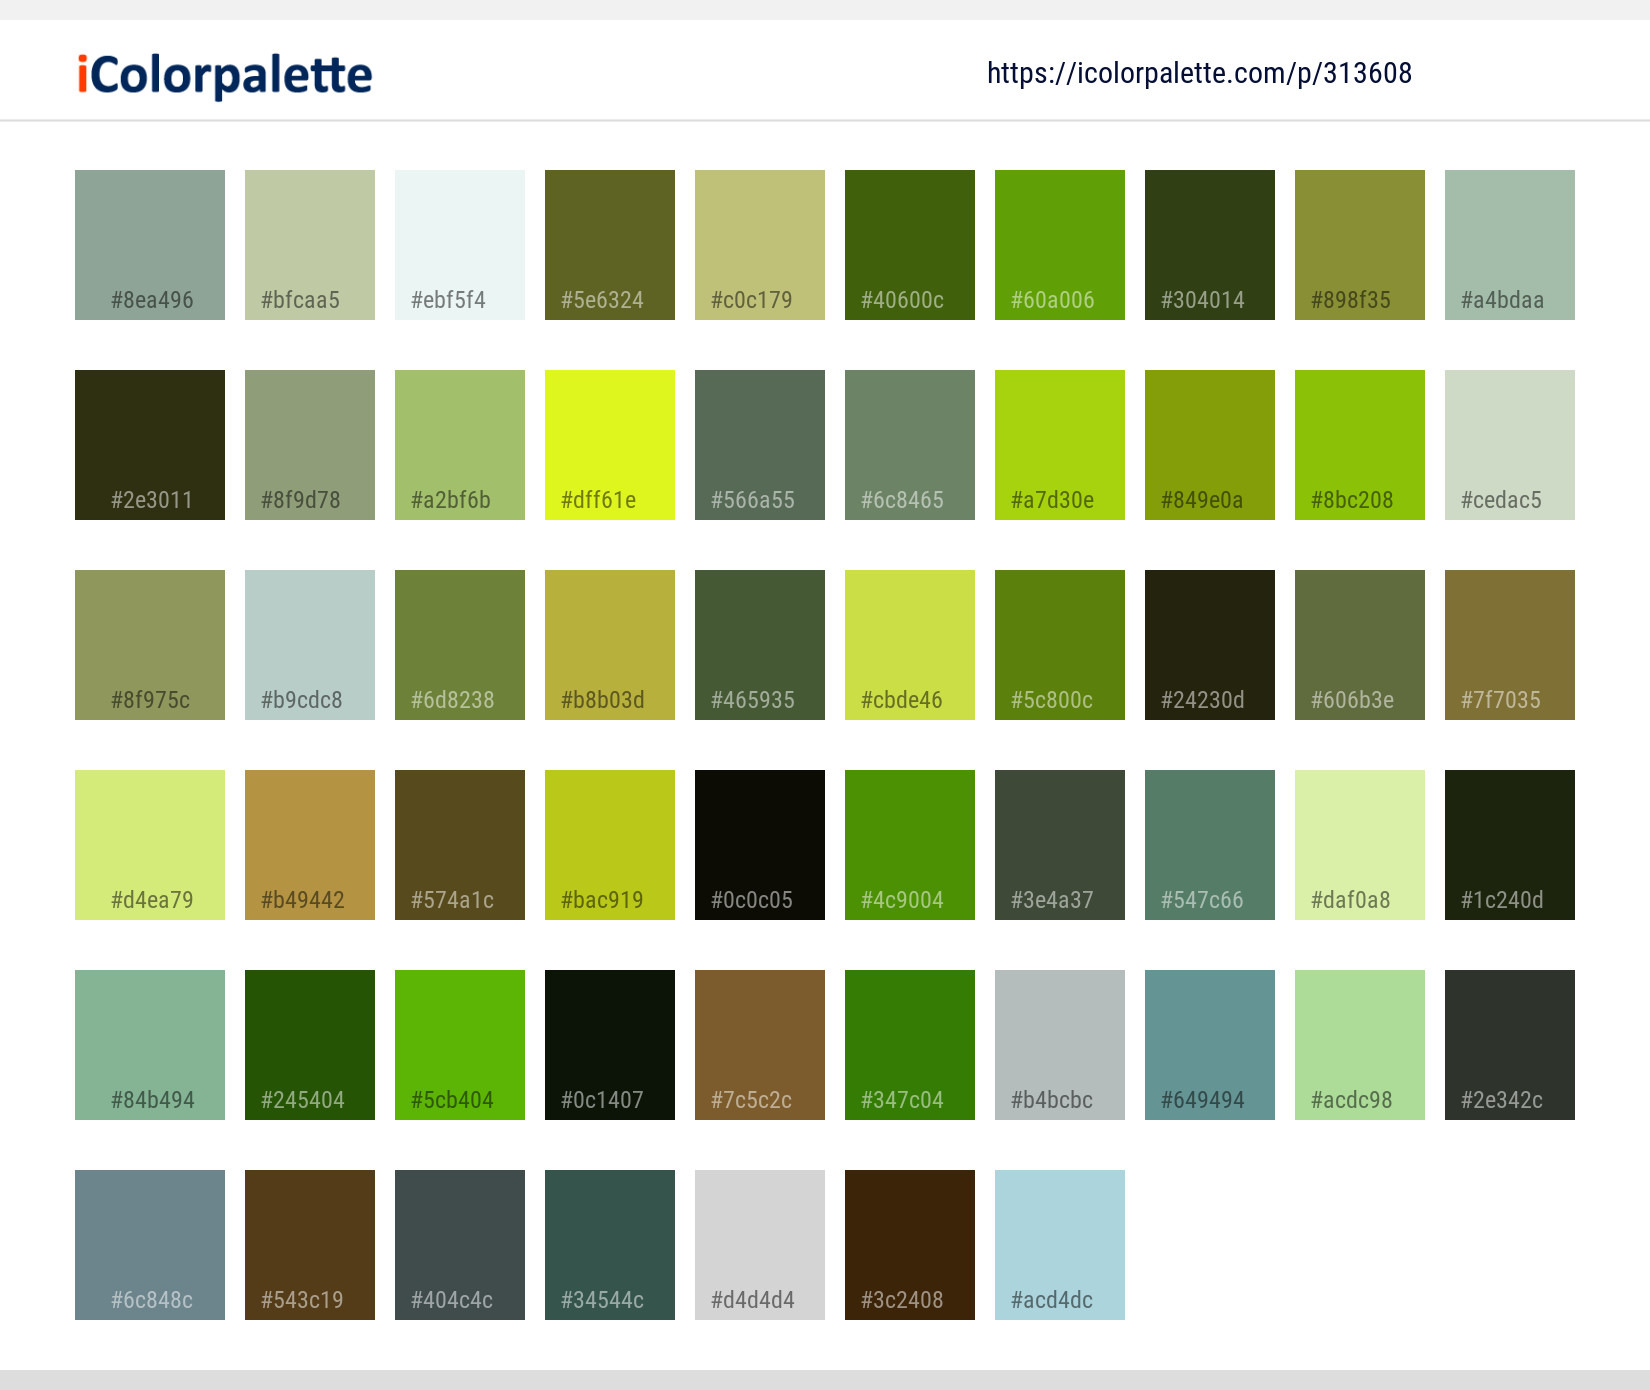Image resolution: width=1650 pixels, height=1390 pixels.
Task: Pick the #ebf5f4 pale swatch
Action: click(460, 245)
